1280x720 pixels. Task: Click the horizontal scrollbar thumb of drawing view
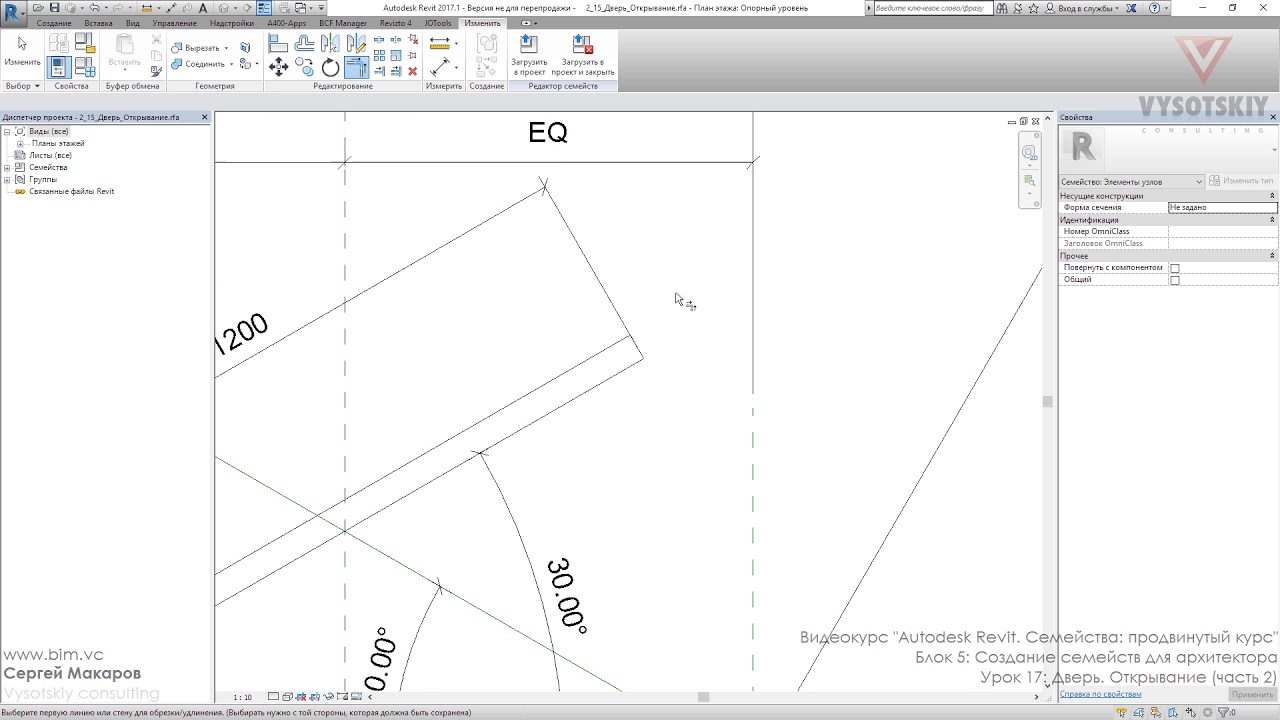tap(703, 697)
